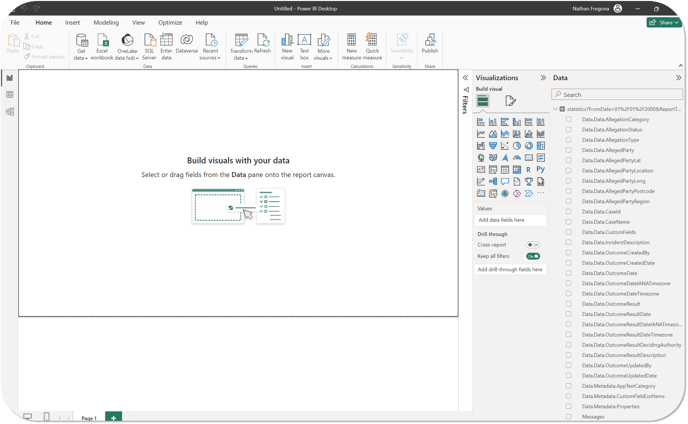Switch to mobile layout icon
Viewport: 688px width, 424px height.
click(x=47, y=417)
